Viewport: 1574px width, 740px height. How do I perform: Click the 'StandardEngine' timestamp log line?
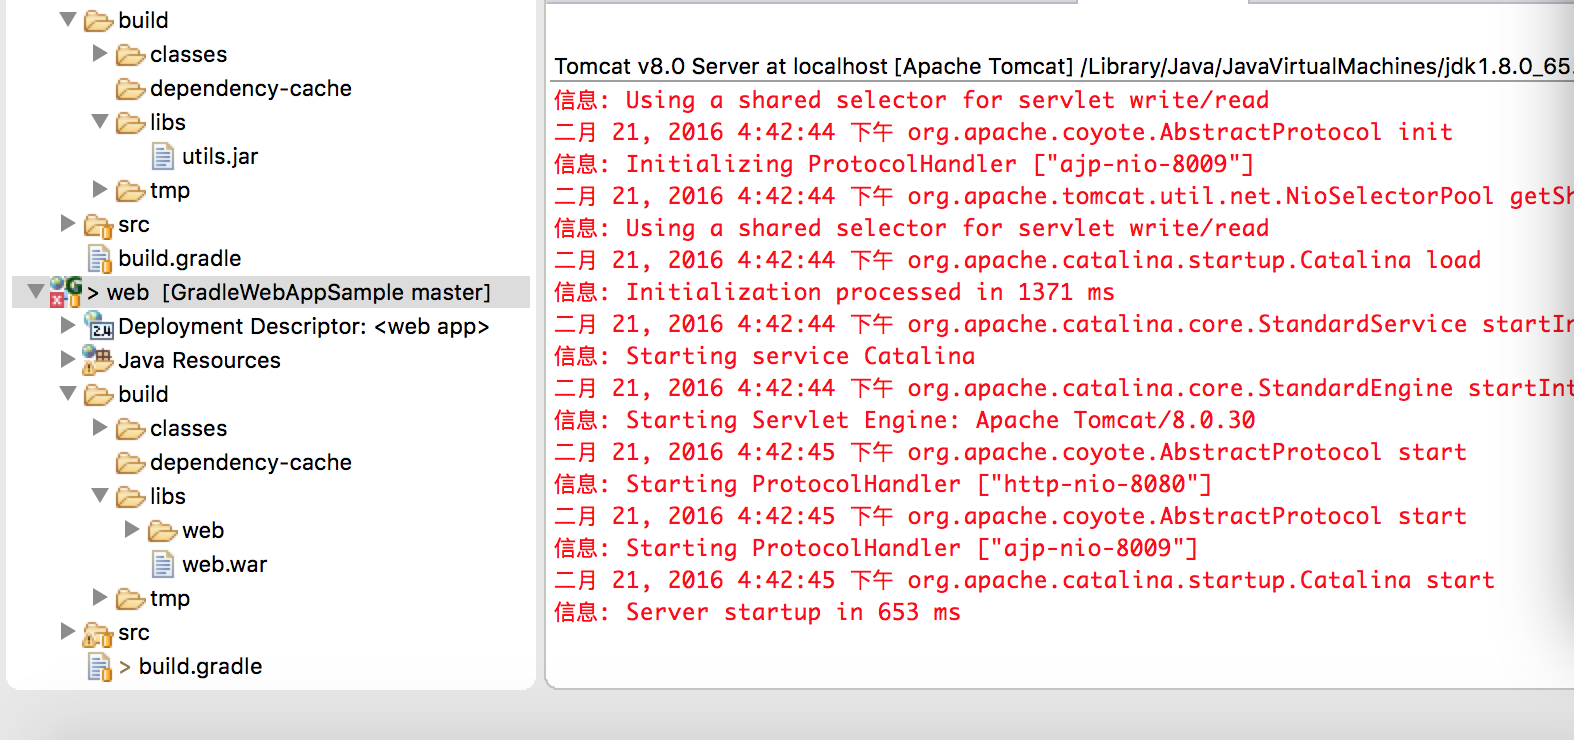[x=1064, y=388]
